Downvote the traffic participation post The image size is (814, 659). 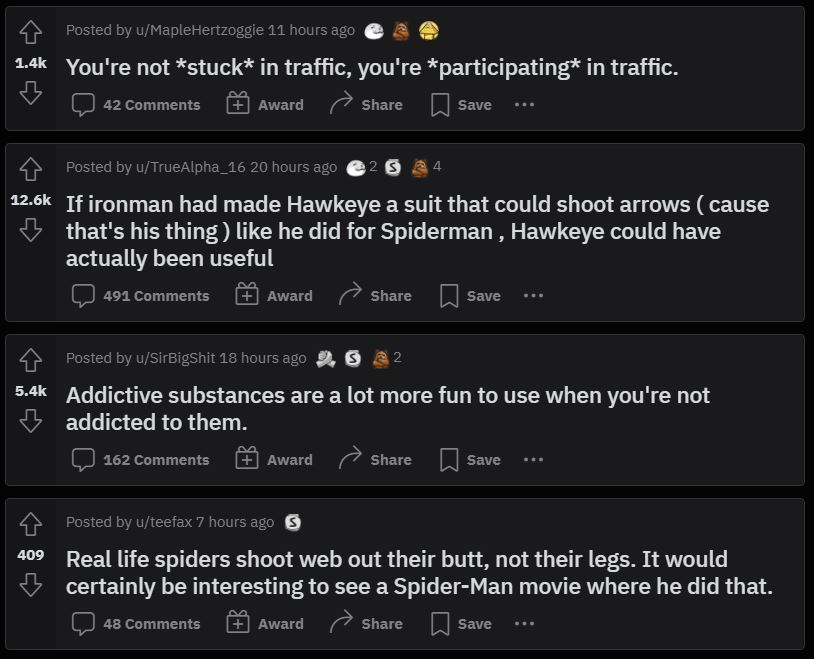point(30,93)
